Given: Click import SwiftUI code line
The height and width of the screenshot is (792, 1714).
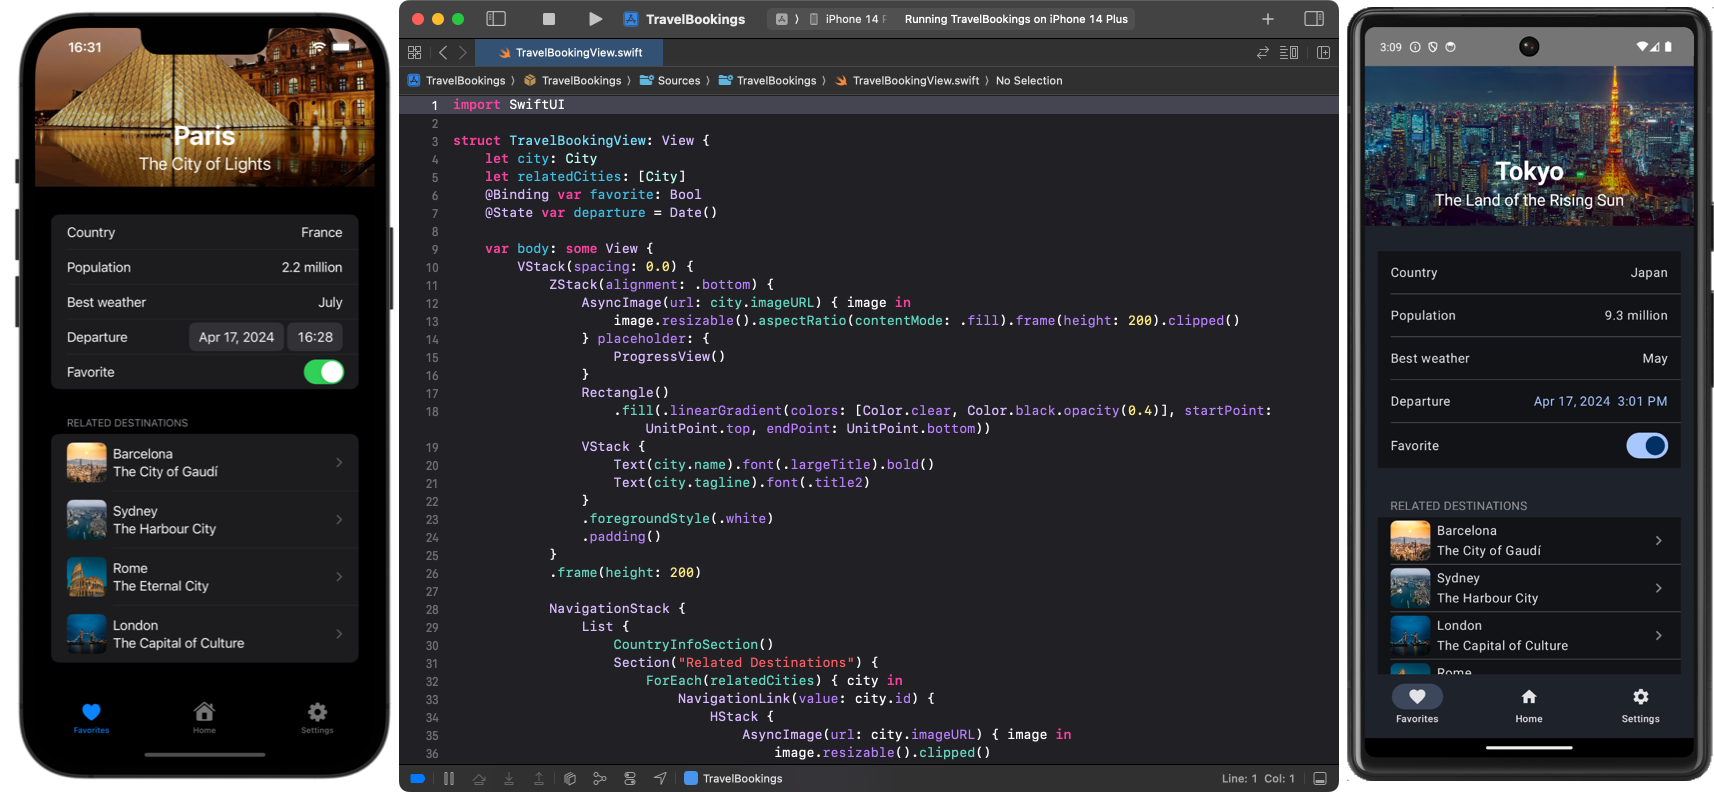Looking at the screenshot, I should pos(508,105).
